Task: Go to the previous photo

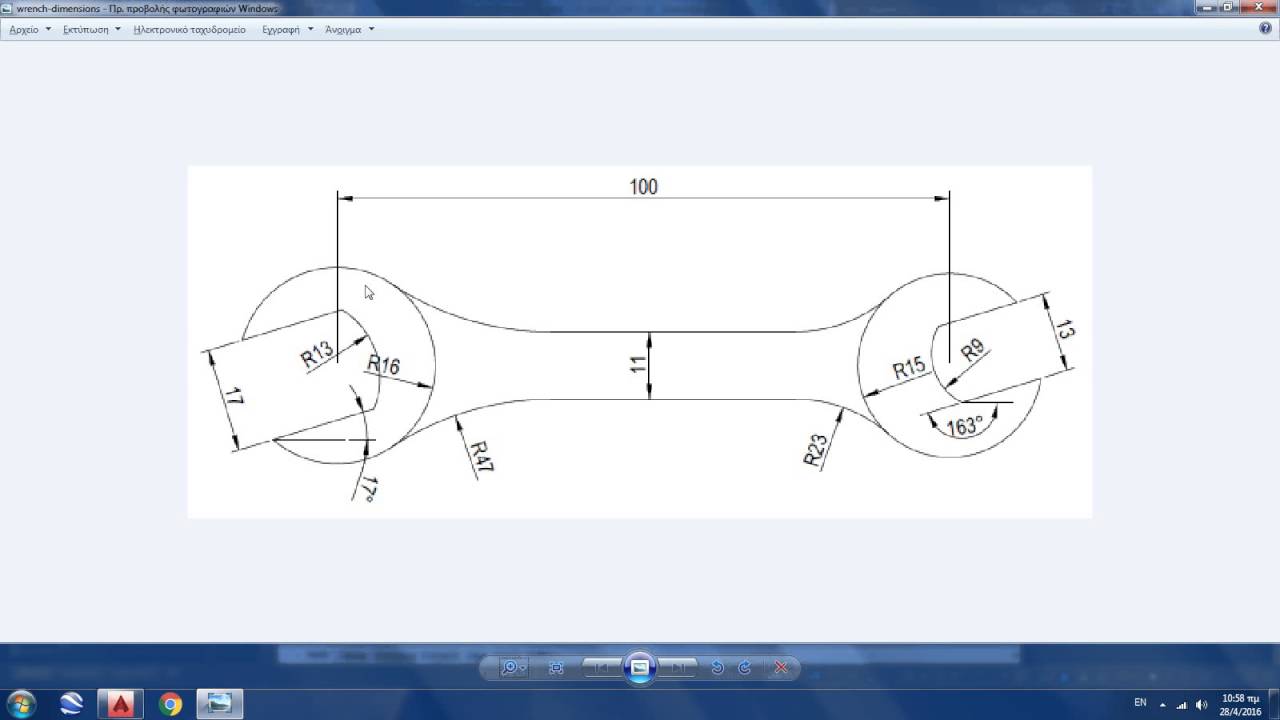Action: pyautogui.click(x=602, y=668)
